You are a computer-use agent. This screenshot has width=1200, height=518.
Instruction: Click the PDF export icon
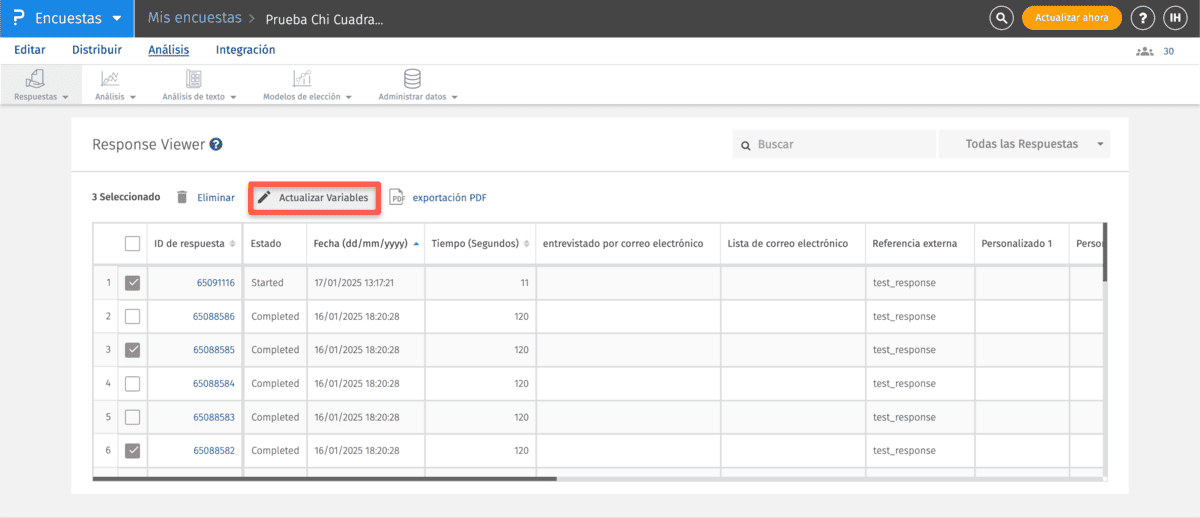[x=397, y=197]
